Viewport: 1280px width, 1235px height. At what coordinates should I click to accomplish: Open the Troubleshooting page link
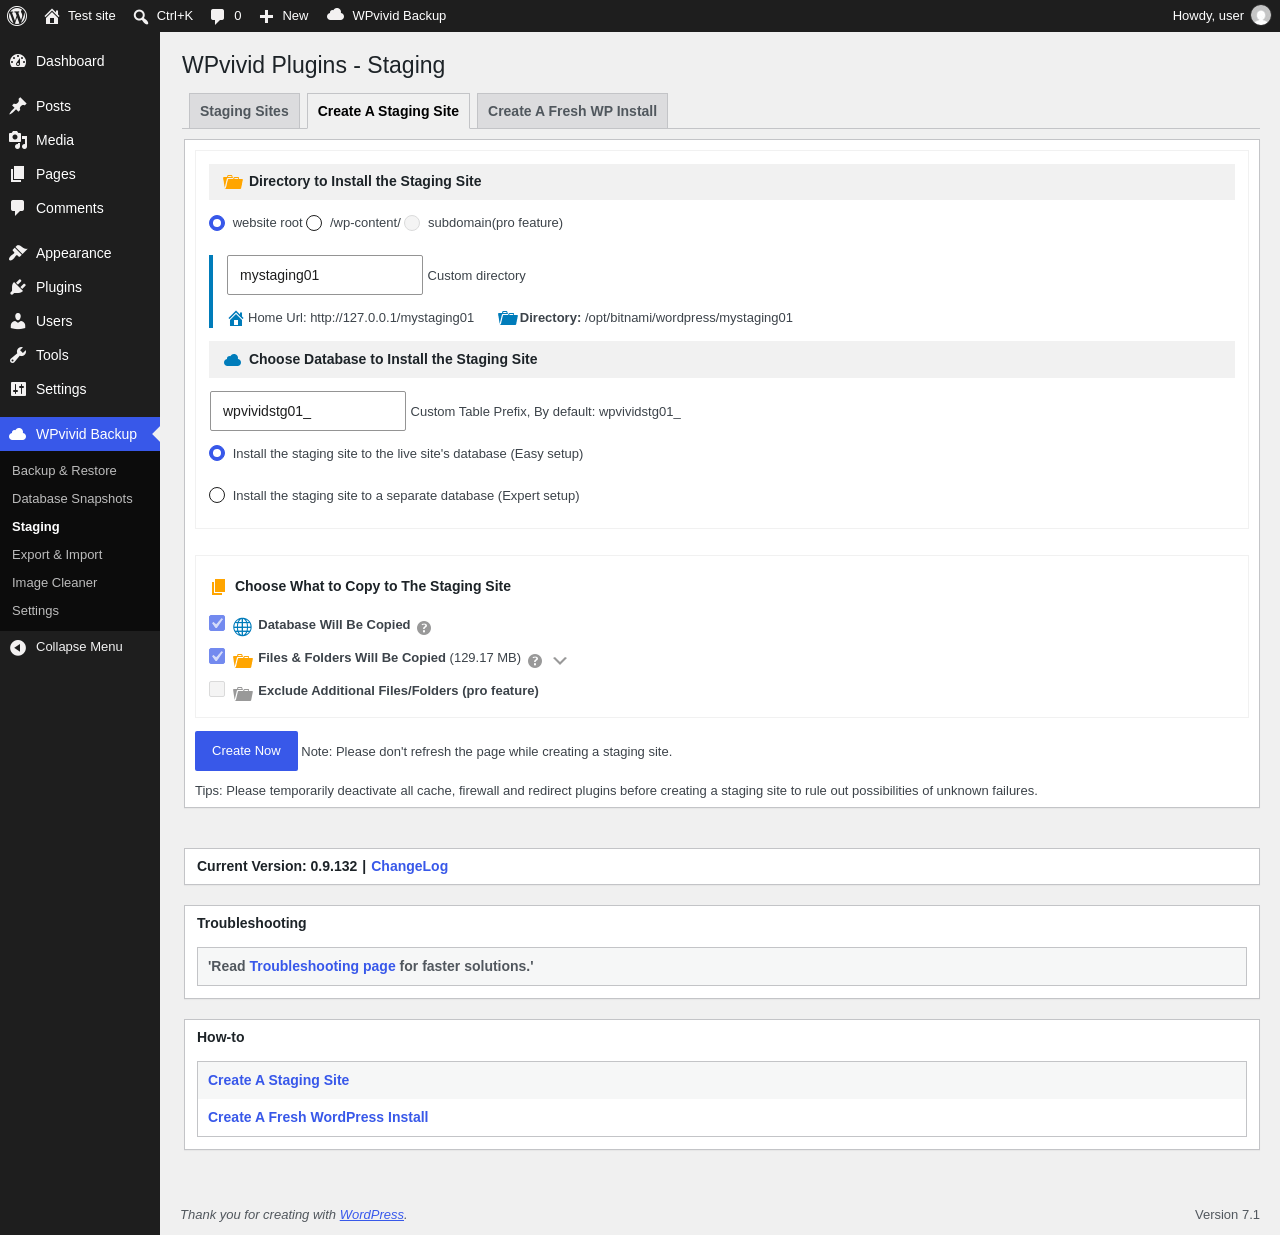[x=322, y=966]
